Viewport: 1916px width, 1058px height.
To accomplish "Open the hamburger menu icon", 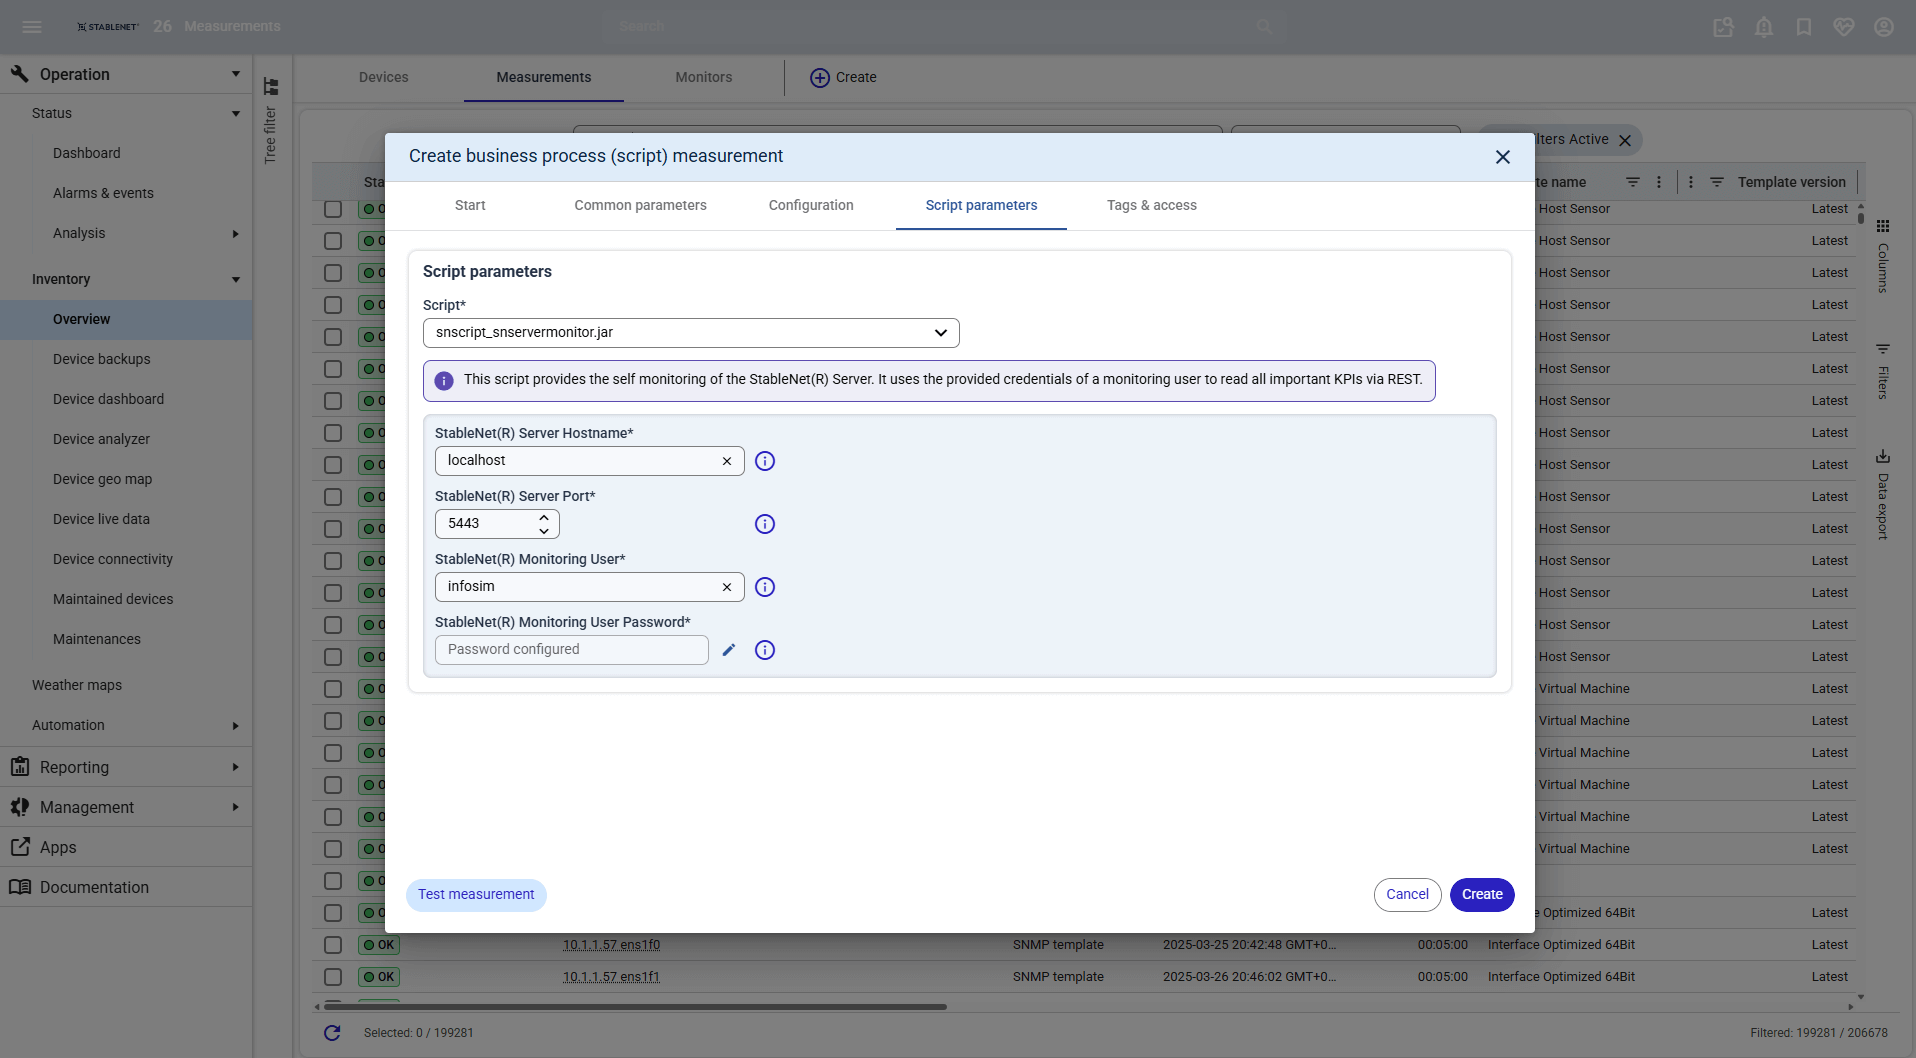I will point(32,27).
